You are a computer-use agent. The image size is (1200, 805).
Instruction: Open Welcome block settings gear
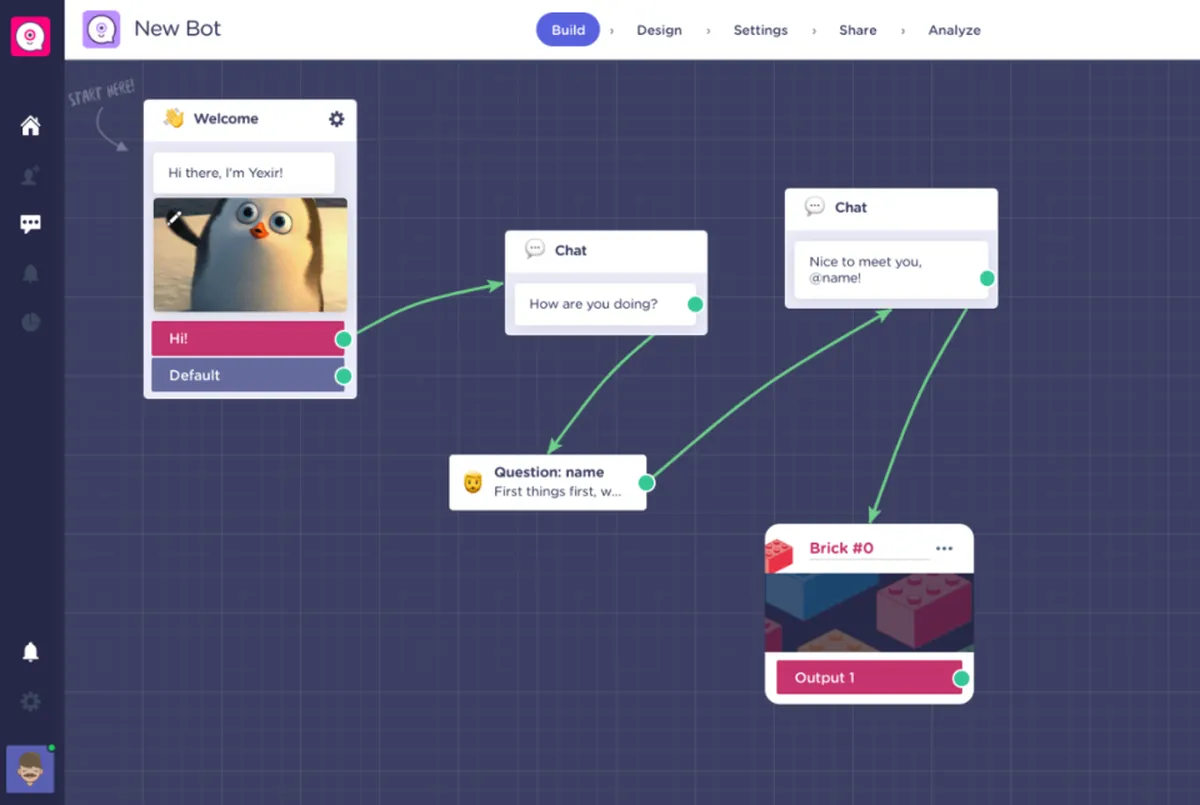[337, 119]
